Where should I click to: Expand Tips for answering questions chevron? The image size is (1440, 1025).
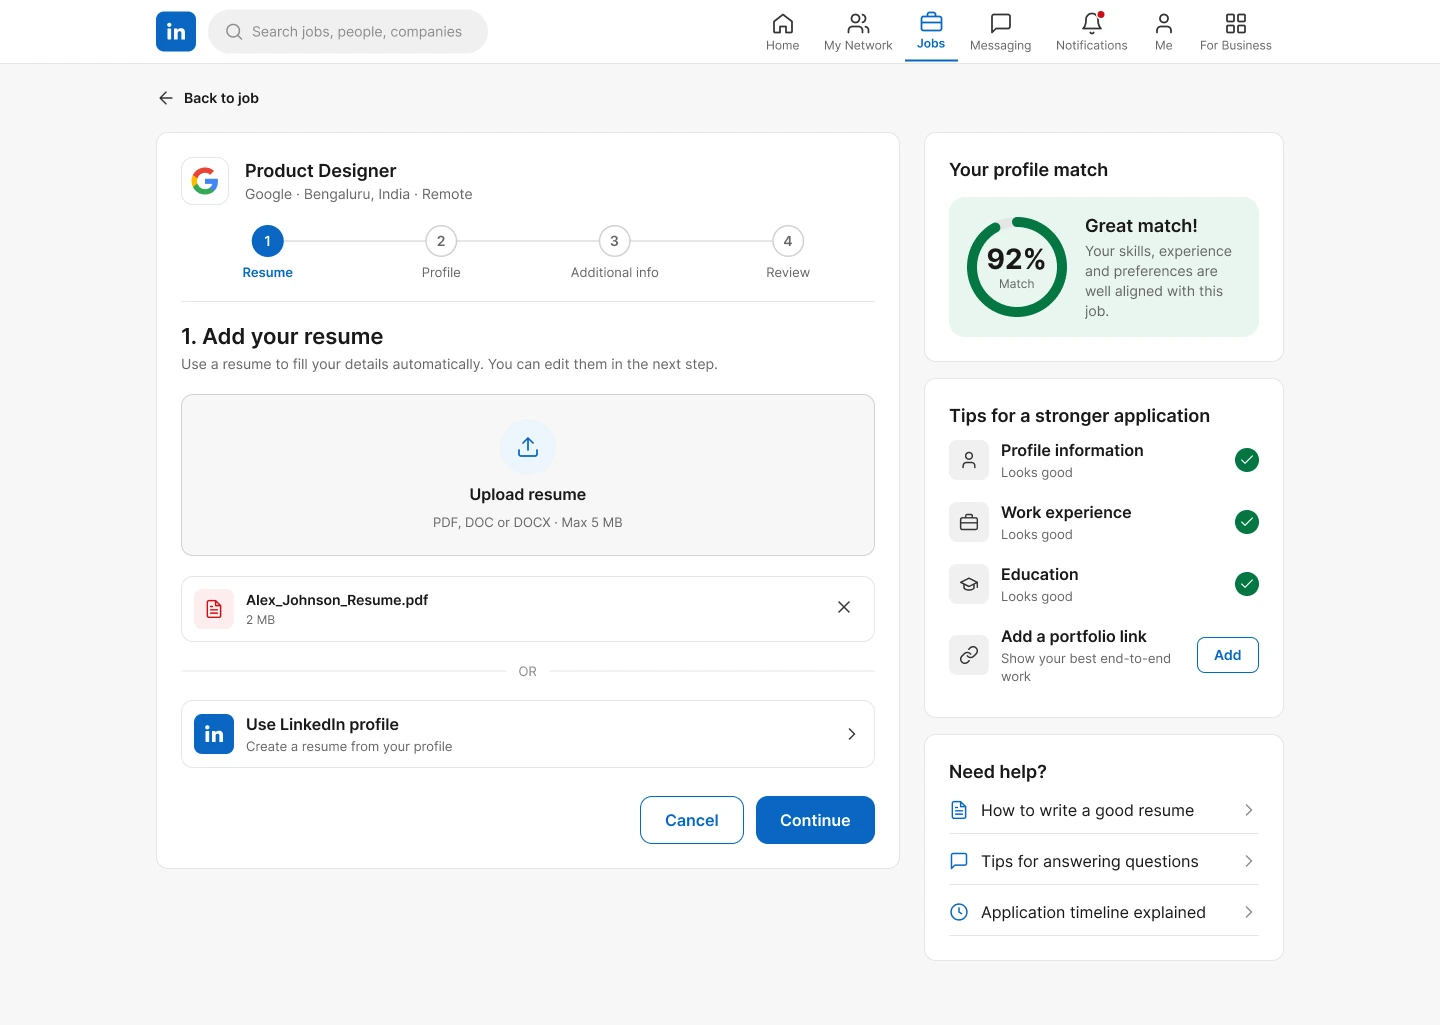(x=1249, y=861)
